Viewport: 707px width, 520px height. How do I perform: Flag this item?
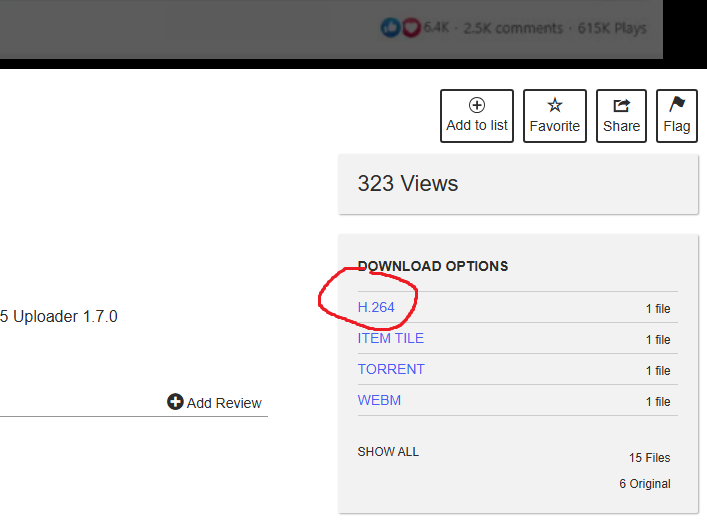[x=677, y=116]
